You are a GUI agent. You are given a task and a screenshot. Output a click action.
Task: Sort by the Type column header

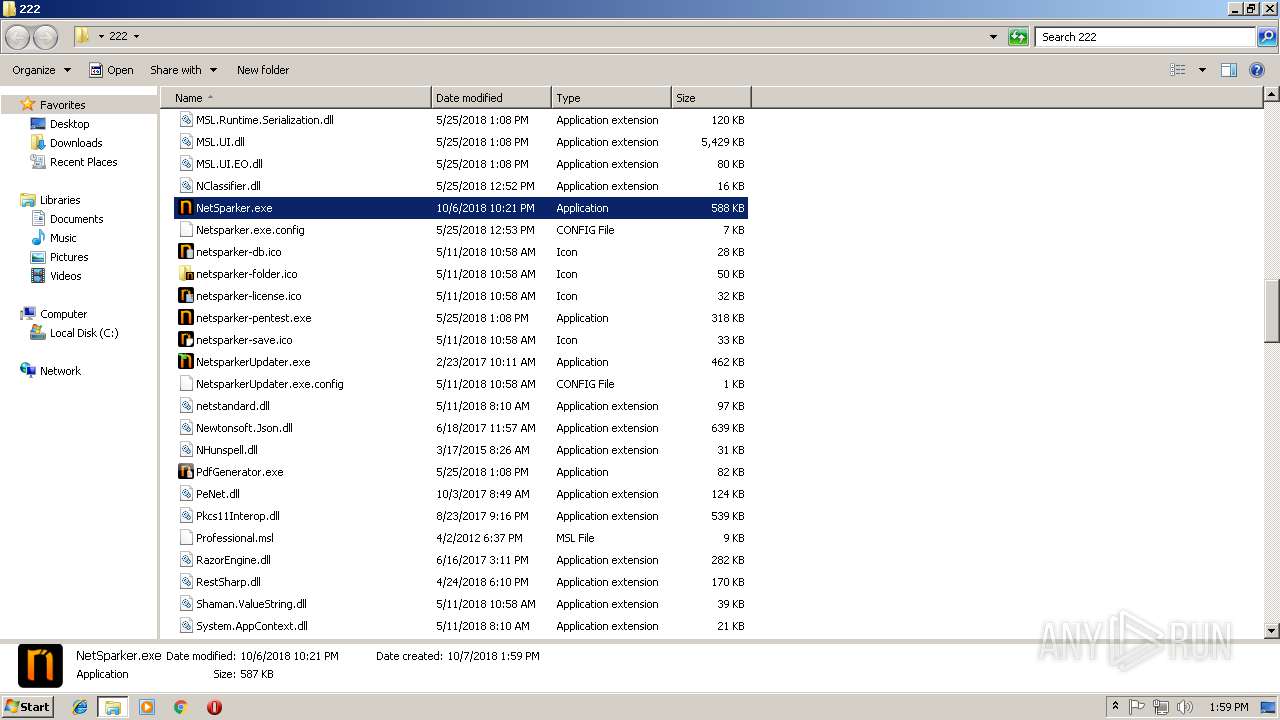tap(611, 98)
